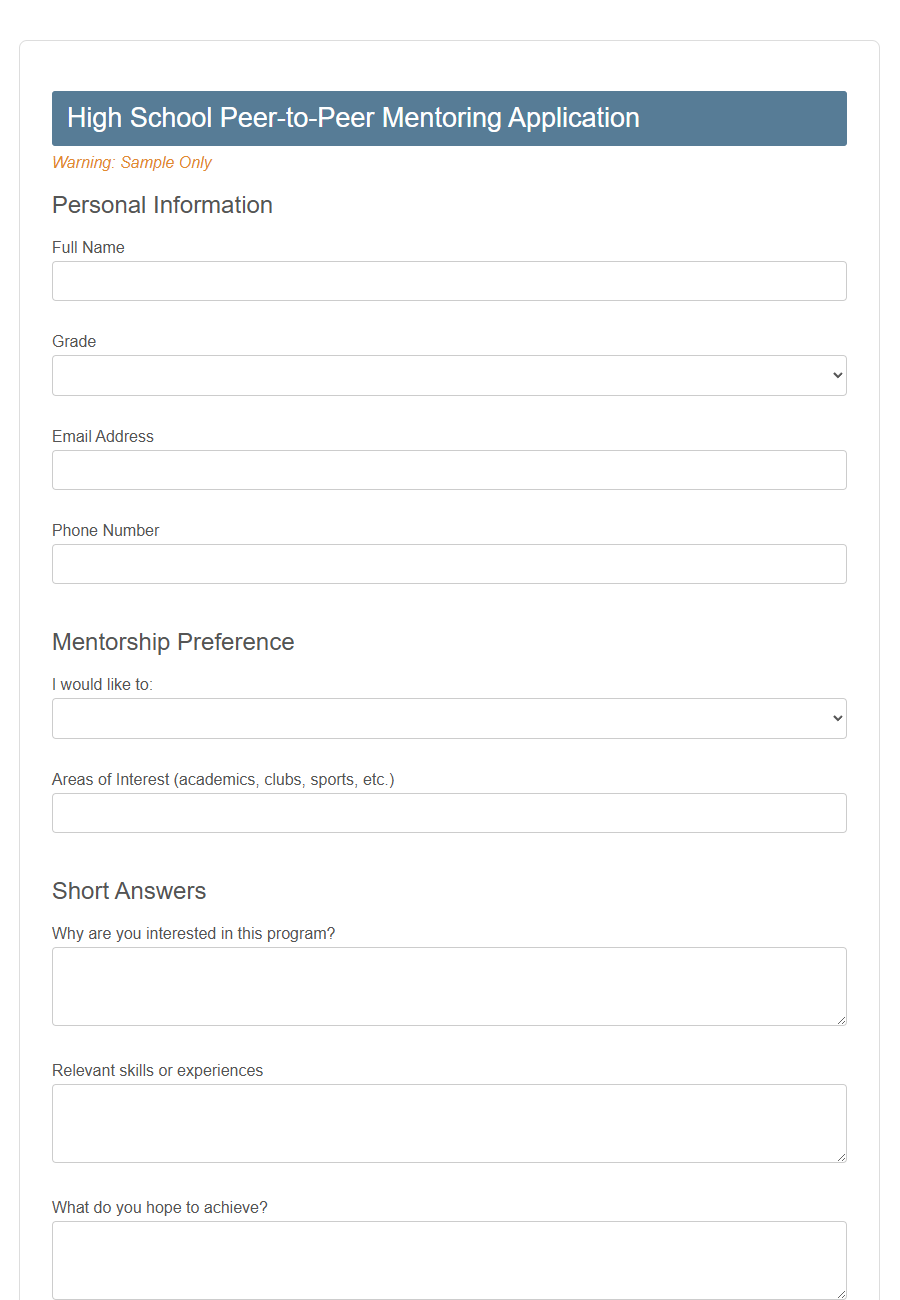Click the Phone Number input field

click(x=449, y=564)
